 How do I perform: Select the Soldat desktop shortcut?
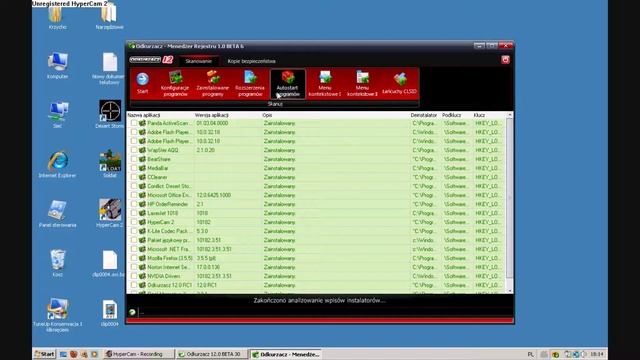click(x=110, y=164)
